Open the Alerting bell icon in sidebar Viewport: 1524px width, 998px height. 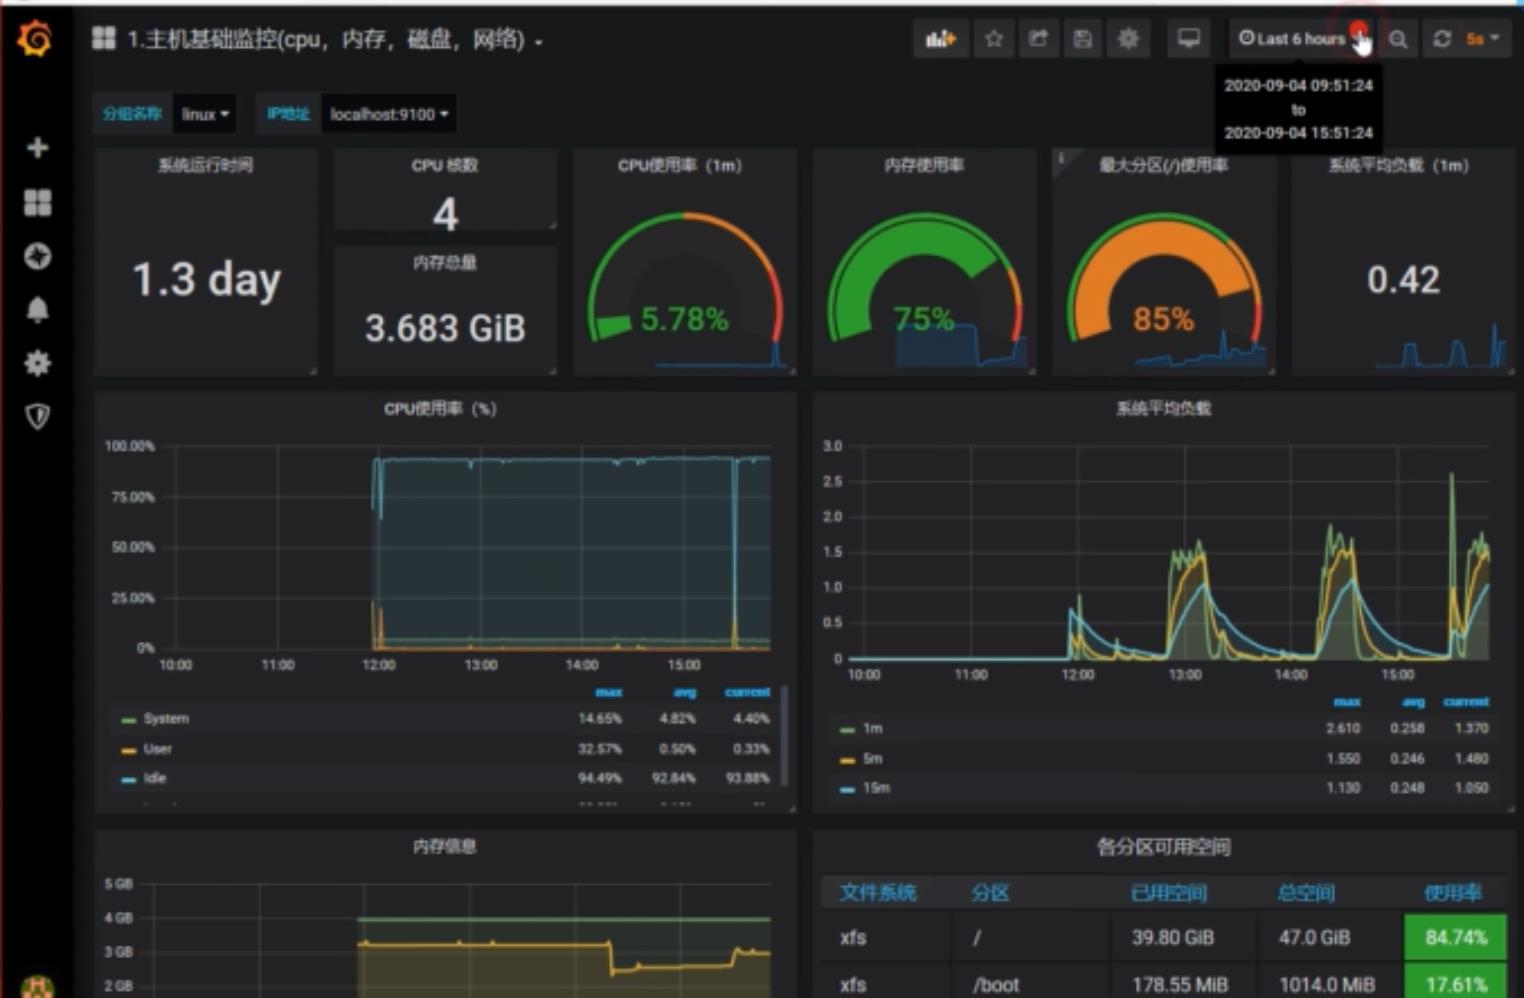coord(37,310)
